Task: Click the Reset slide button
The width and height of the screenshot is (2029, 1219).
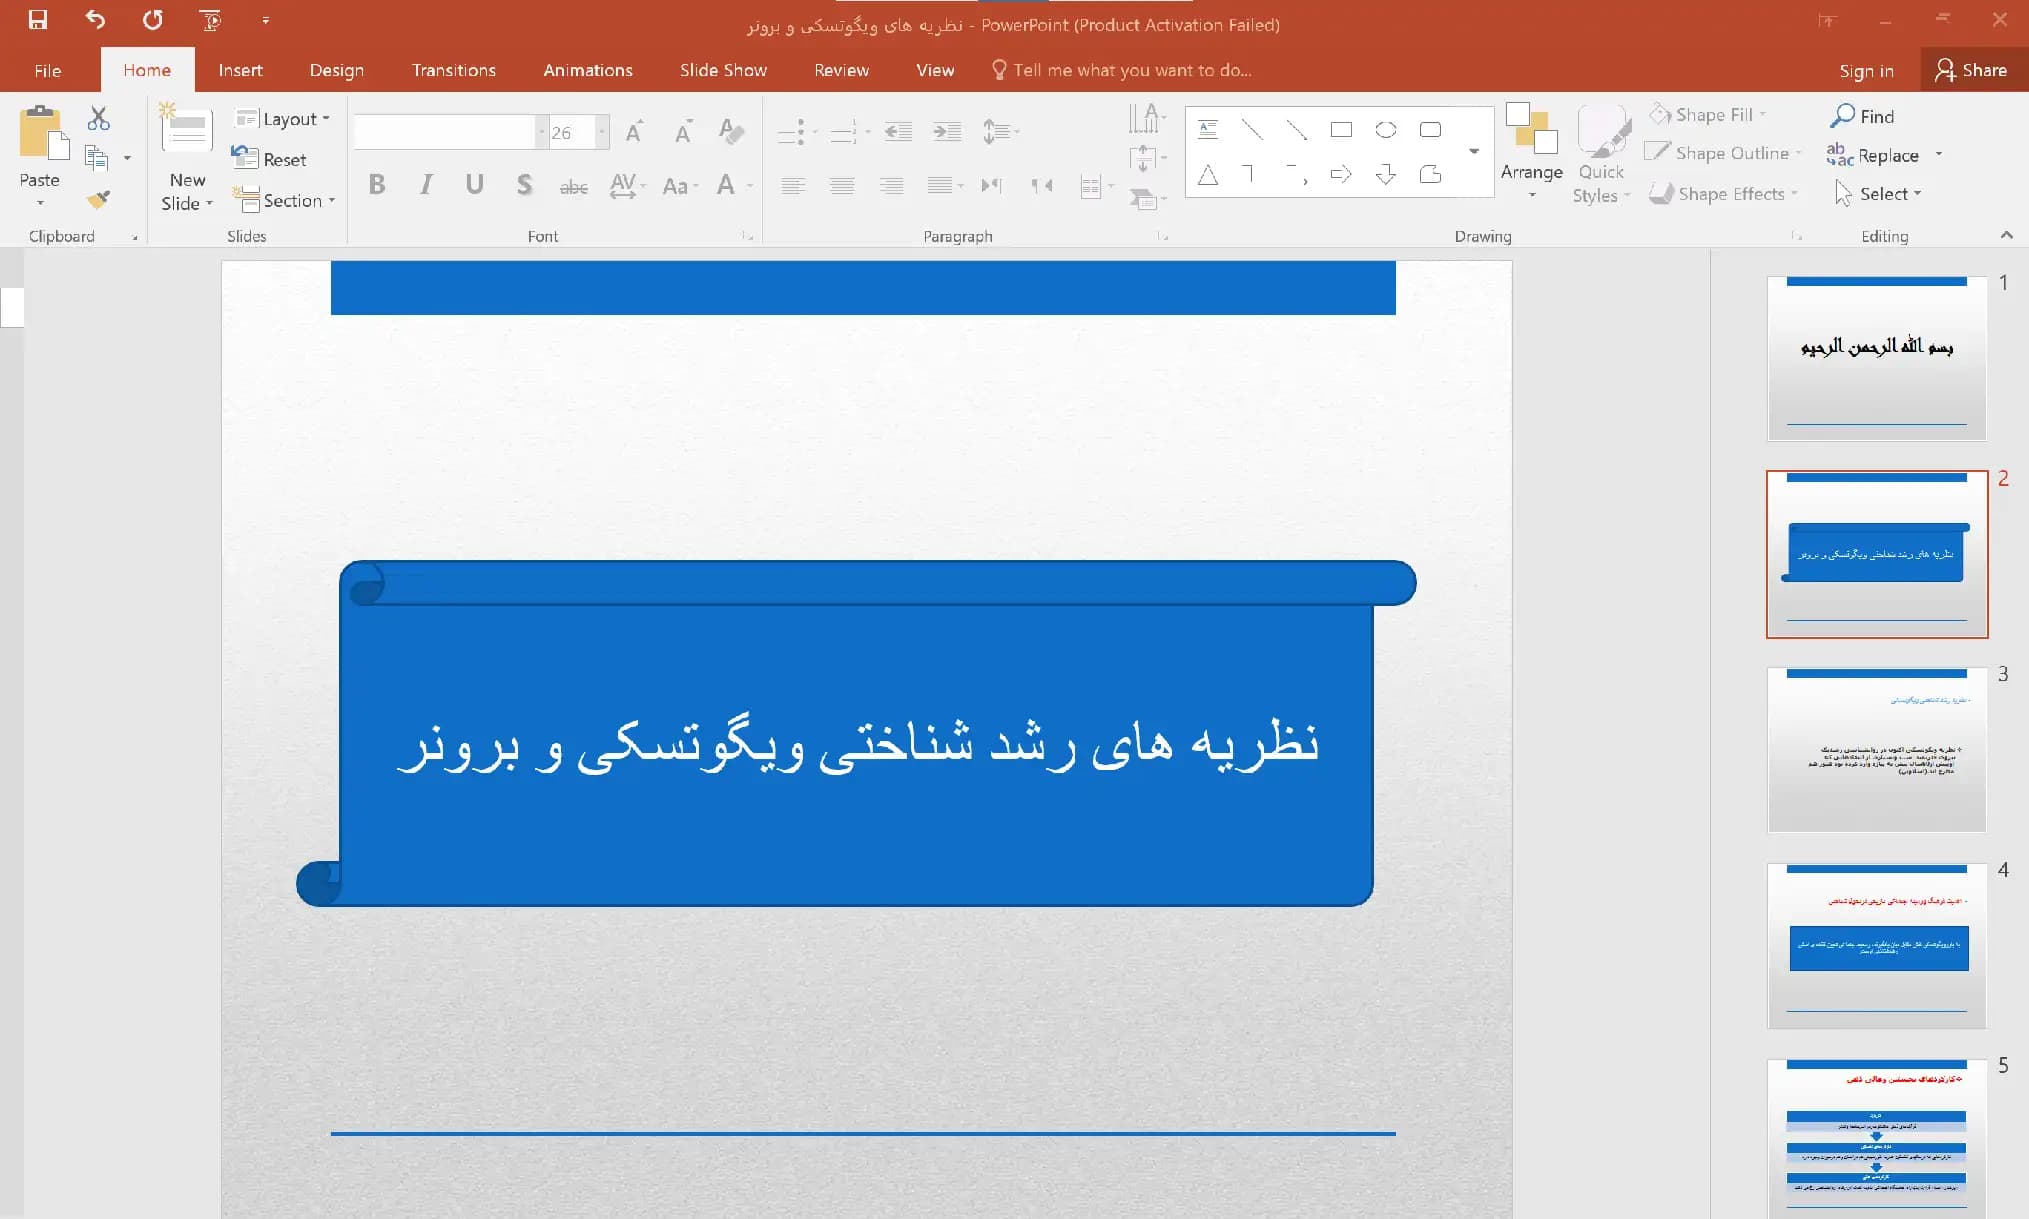Action: point(269,159)
